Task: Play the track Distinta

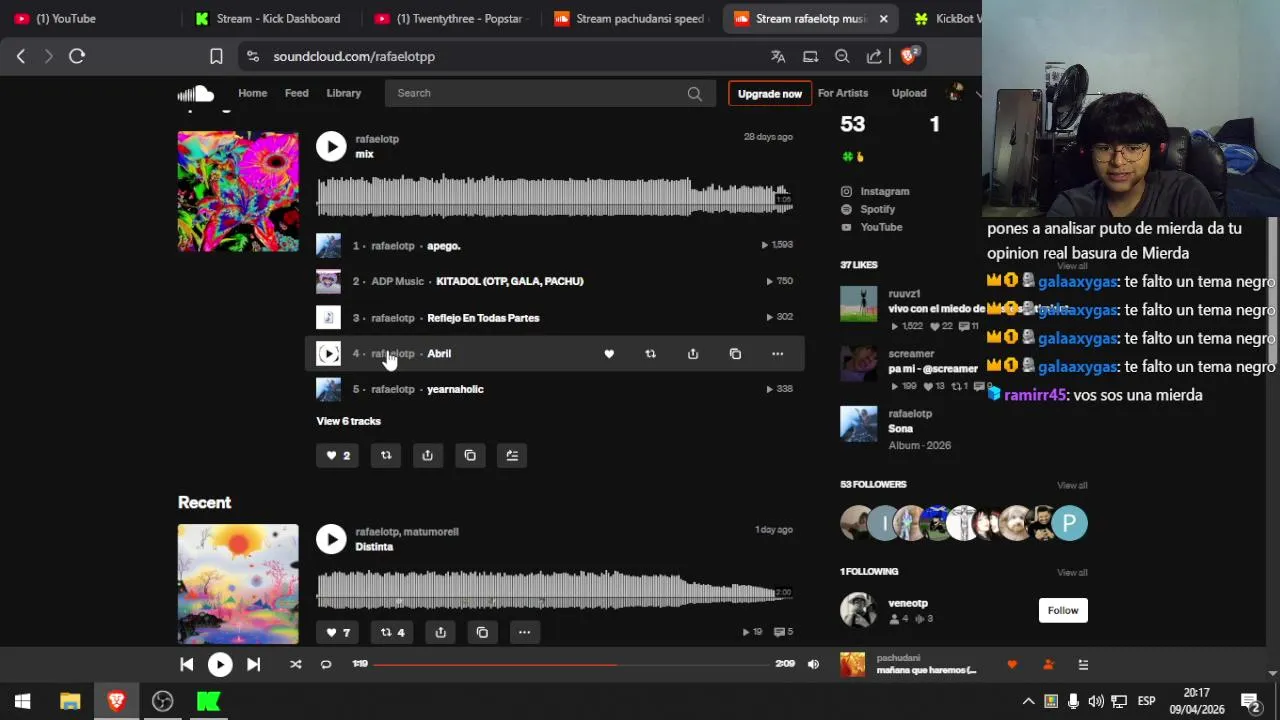Action: click(x=331, y=539)
